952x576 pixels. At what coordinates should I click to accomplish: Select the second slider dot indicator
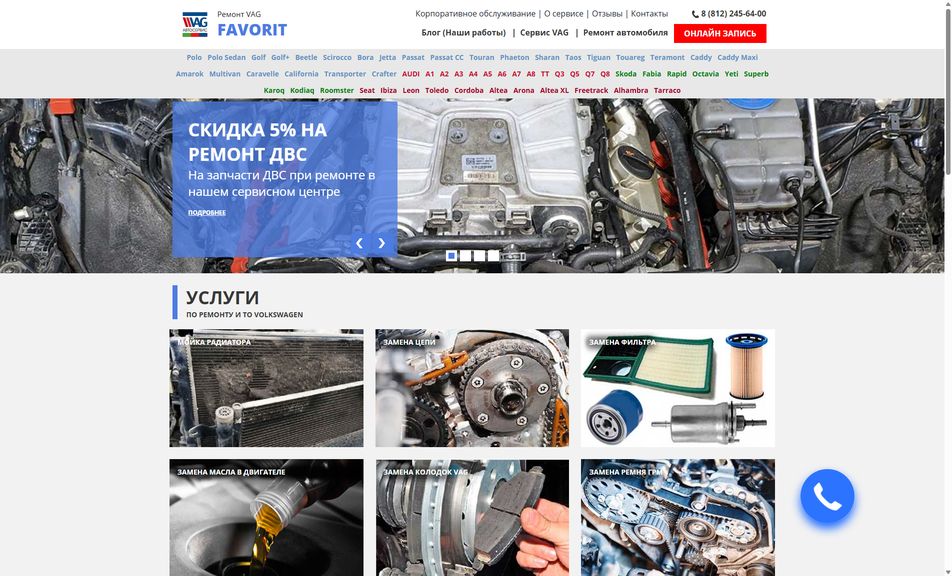[465, 256]
